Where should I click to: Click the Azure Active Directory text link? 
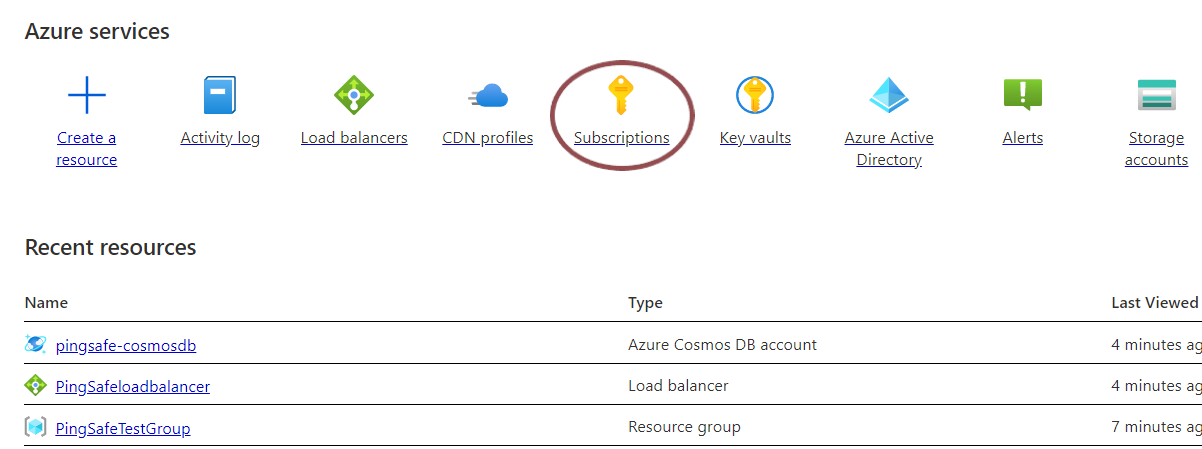[x=888, y=149]
